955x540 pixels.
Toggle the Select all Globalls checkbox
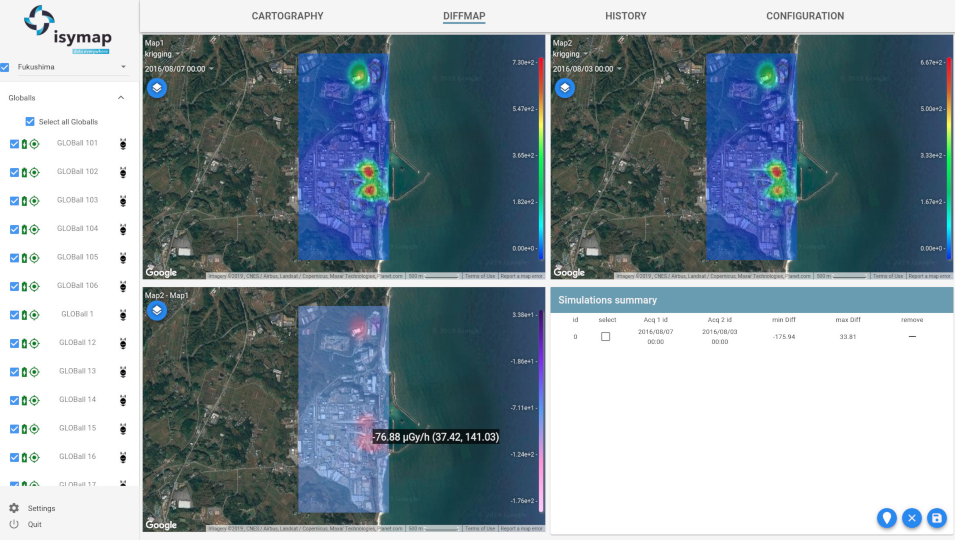pos(30,122)
